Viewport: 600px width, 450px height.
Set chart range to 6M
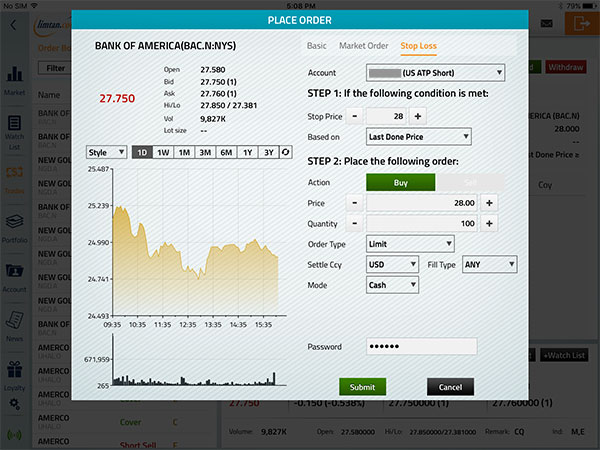pyautogui.click(x=226, y=152)
